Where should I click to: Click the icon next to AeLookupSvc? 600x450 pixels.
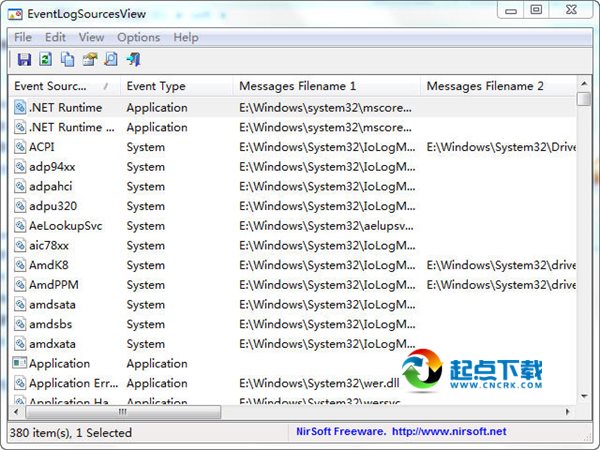(20, 226)
